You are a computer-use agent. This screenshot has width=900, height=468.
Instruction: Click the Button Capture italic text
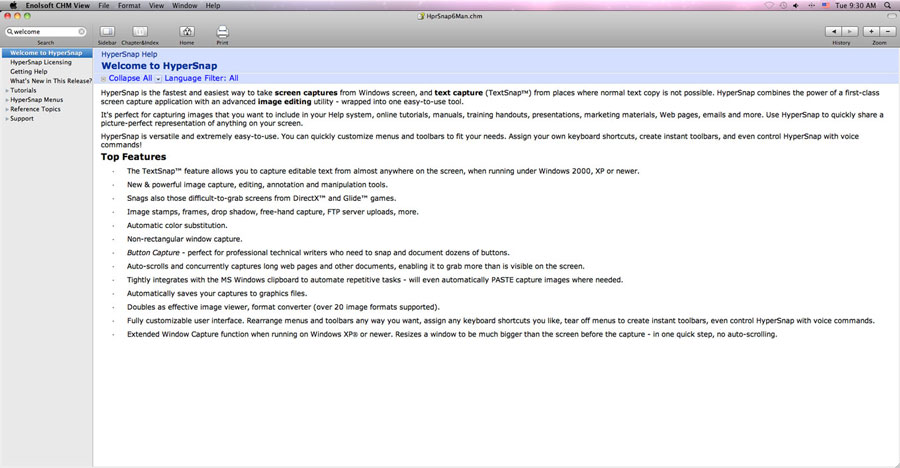click(x=153, y=253)
